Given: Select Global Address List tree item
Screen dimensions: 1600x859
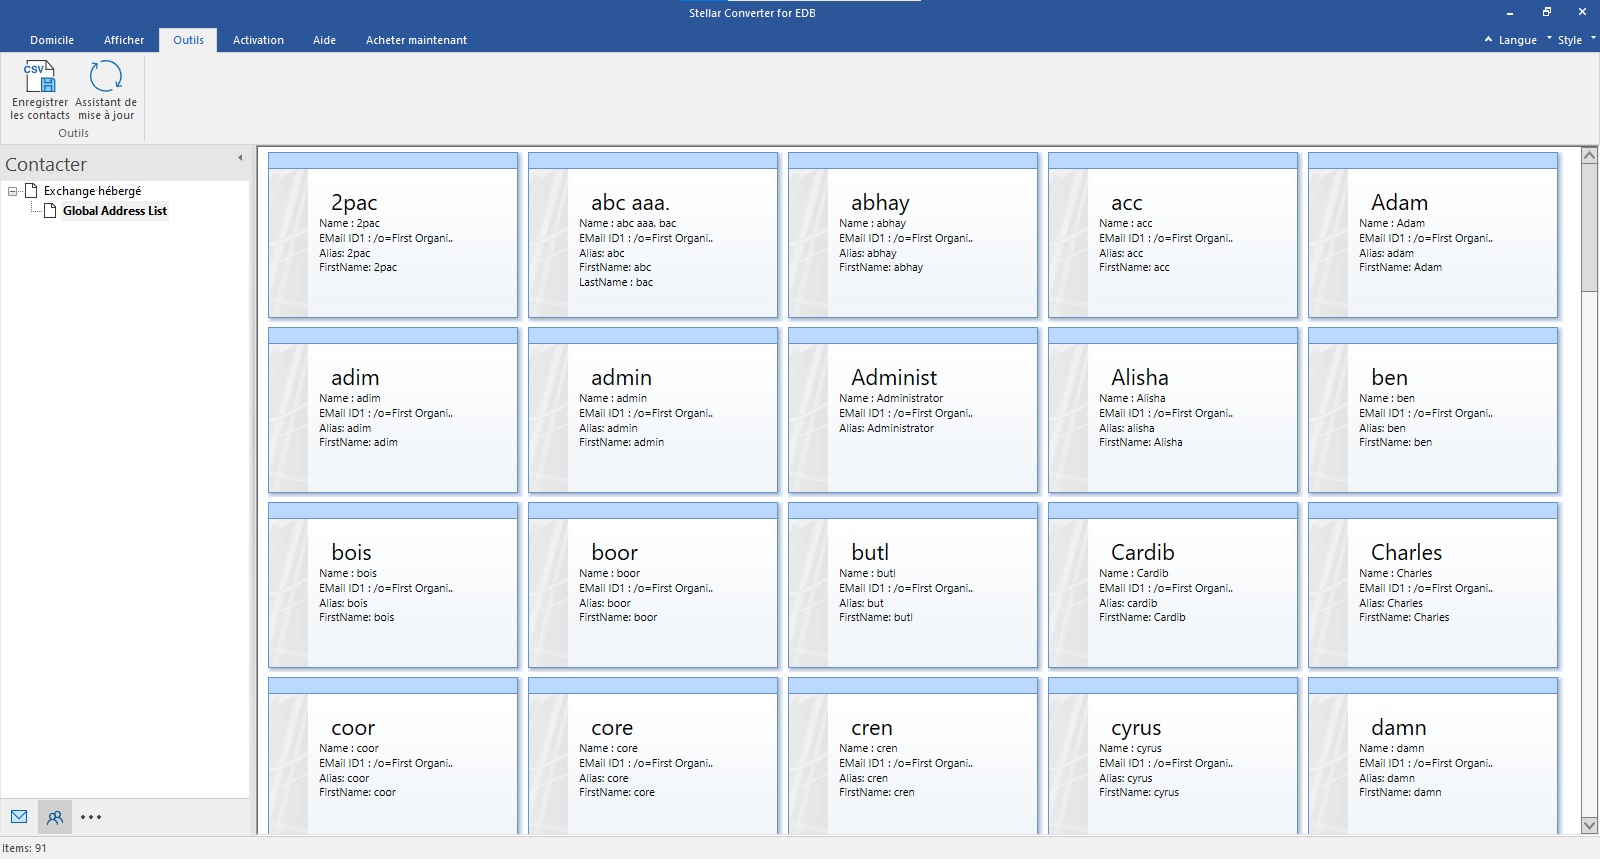Looking at the screenshot, I should (x=115, y=211).
